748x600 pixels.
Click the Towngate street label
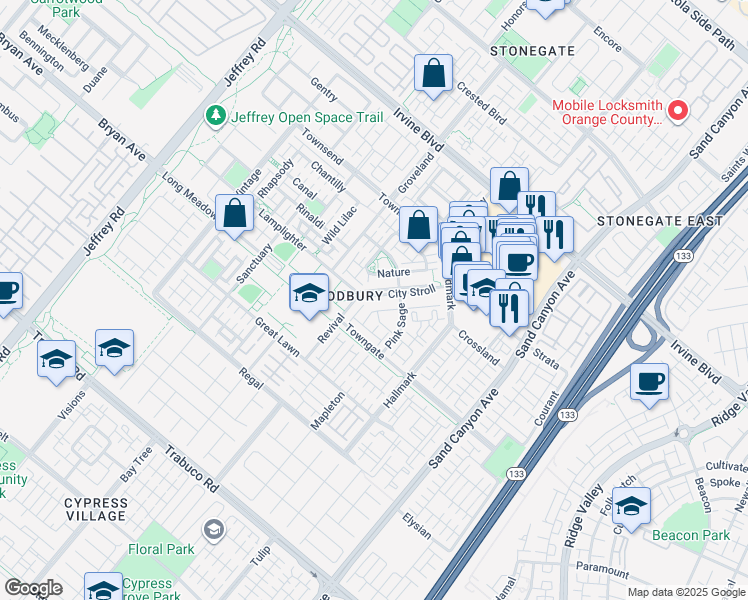point(364,341)
